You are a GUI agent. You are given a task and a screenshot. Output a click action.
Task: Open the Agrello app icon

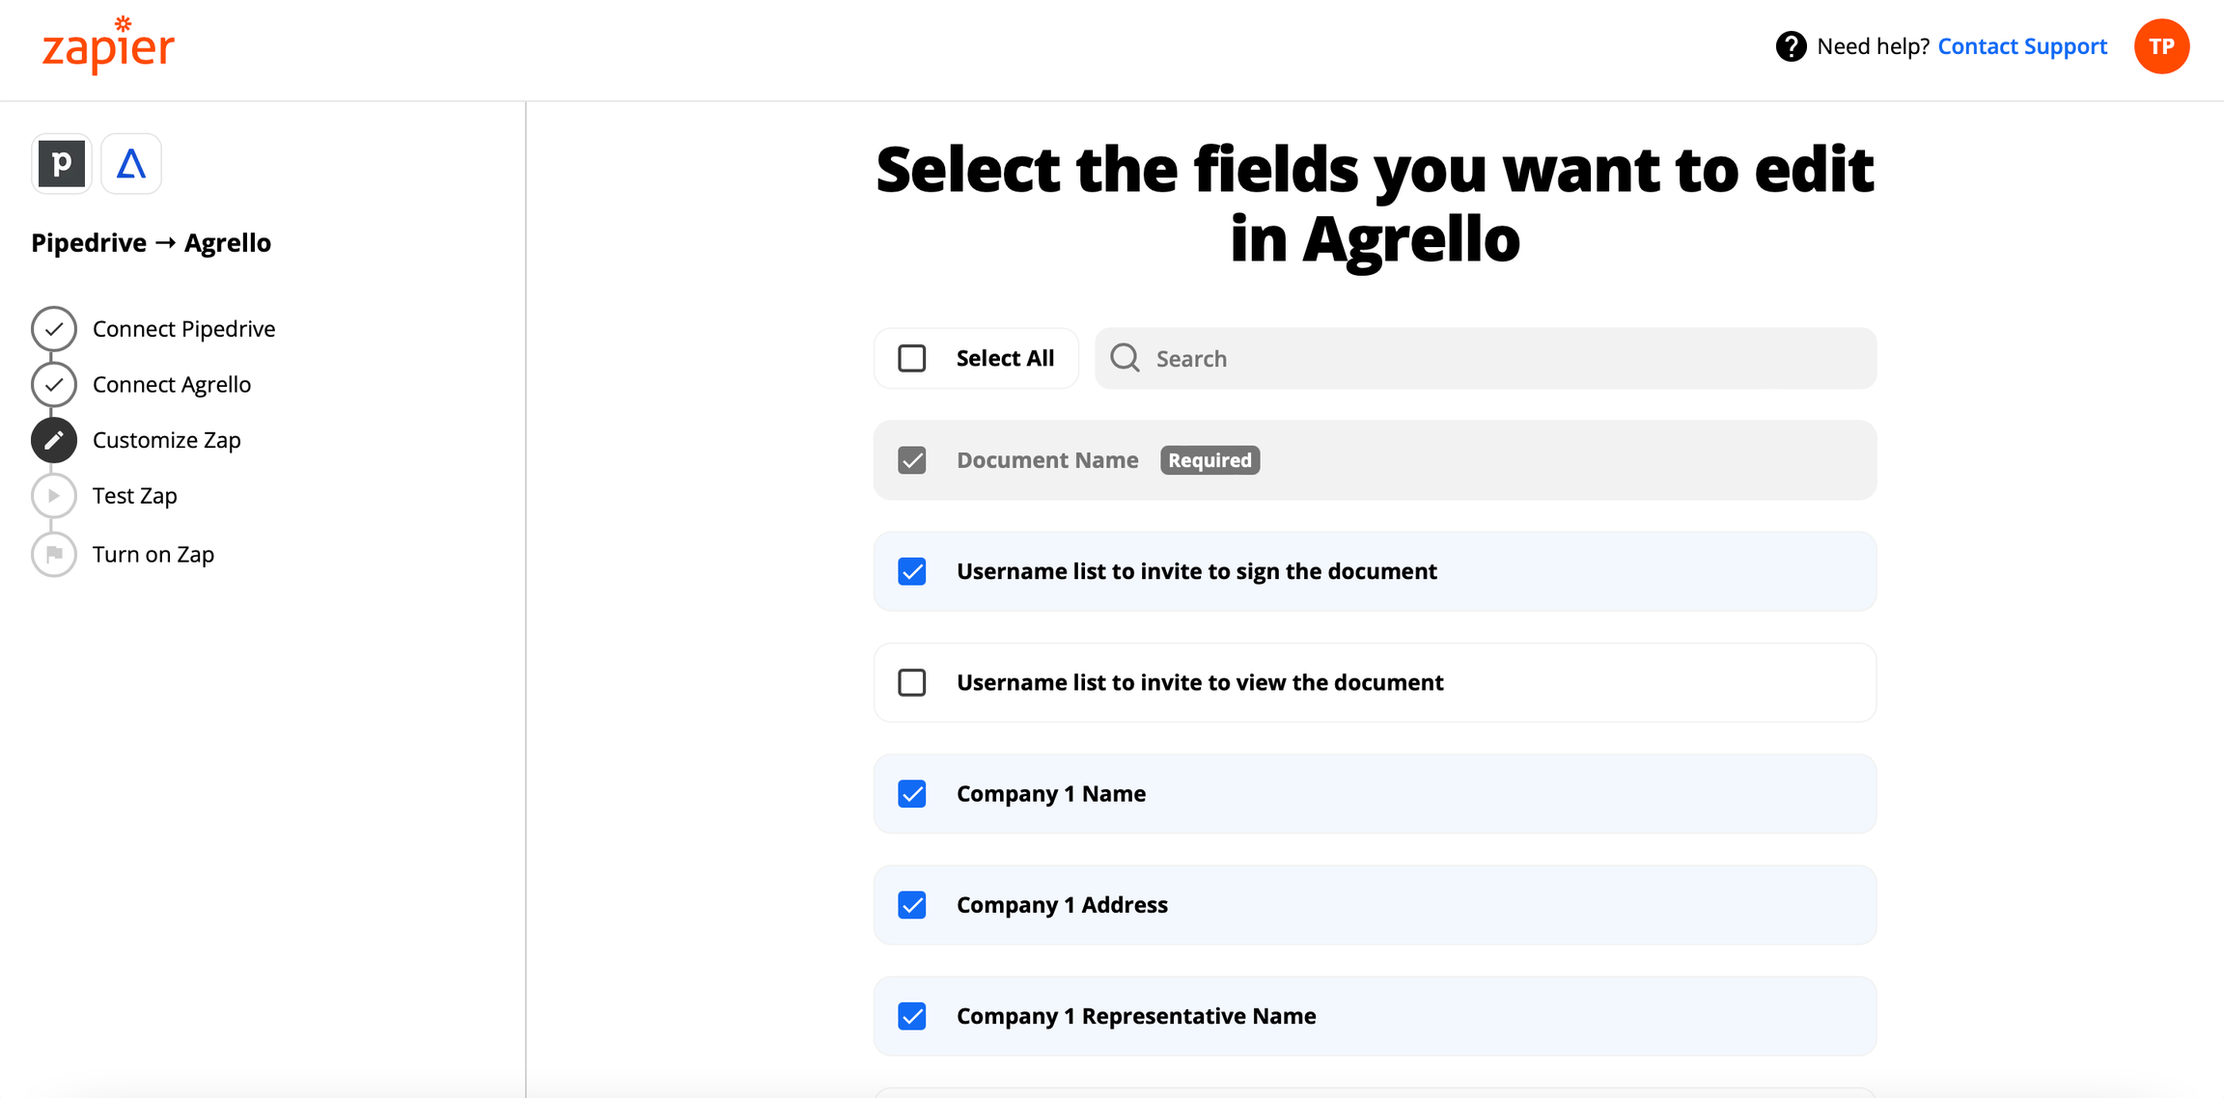coord(131,163)
